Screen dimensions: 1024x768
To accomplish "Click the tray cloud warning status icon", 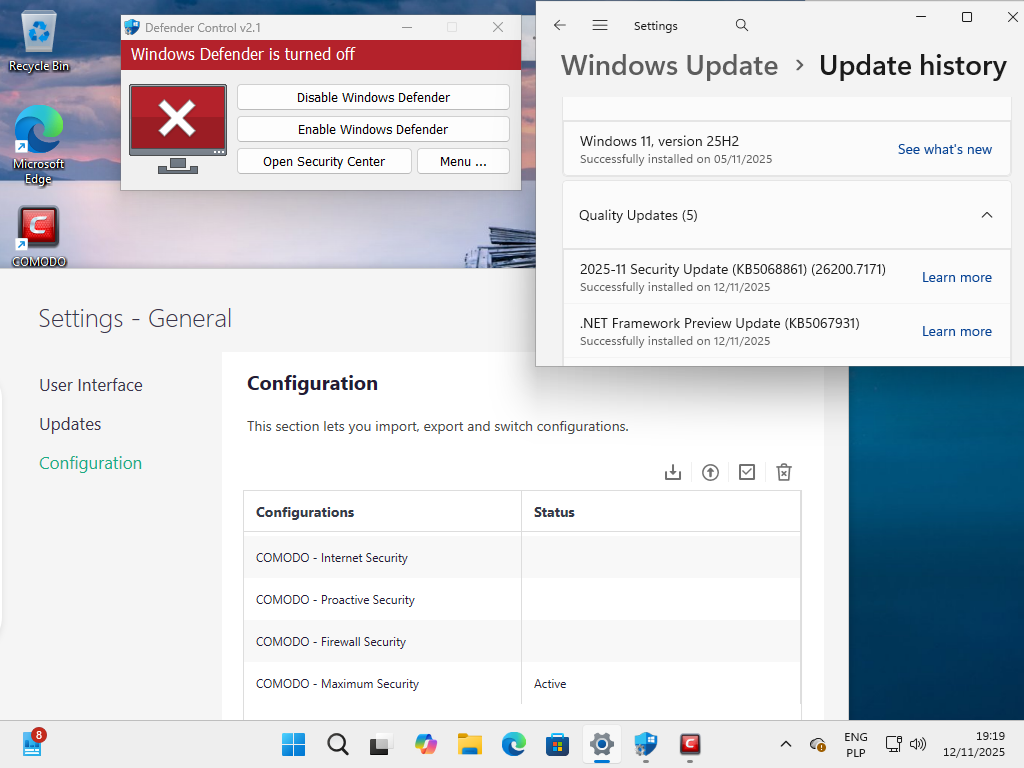I will [x=818, y=744].
